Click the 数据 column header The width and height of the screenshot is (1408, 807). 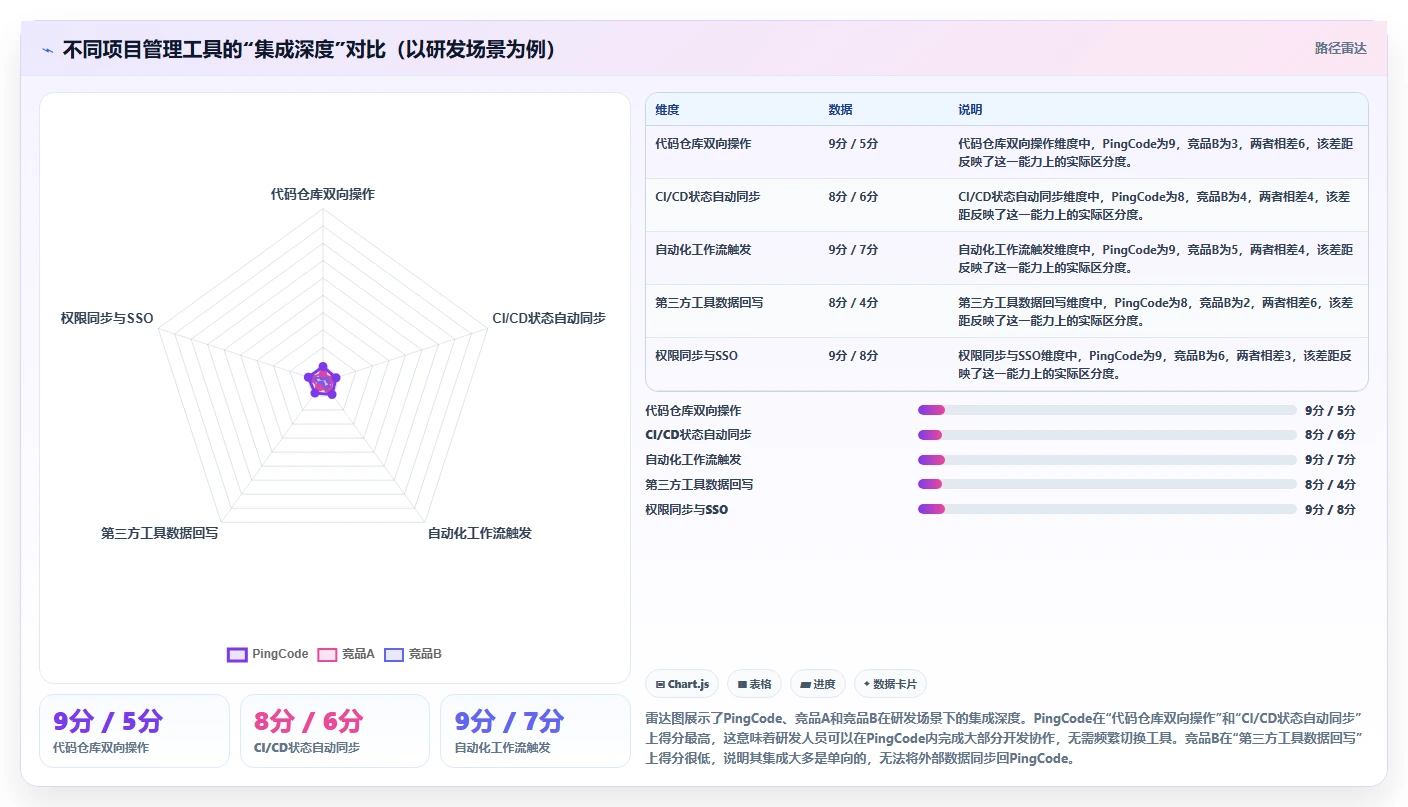pyautogui.click(x=841, y=110)
